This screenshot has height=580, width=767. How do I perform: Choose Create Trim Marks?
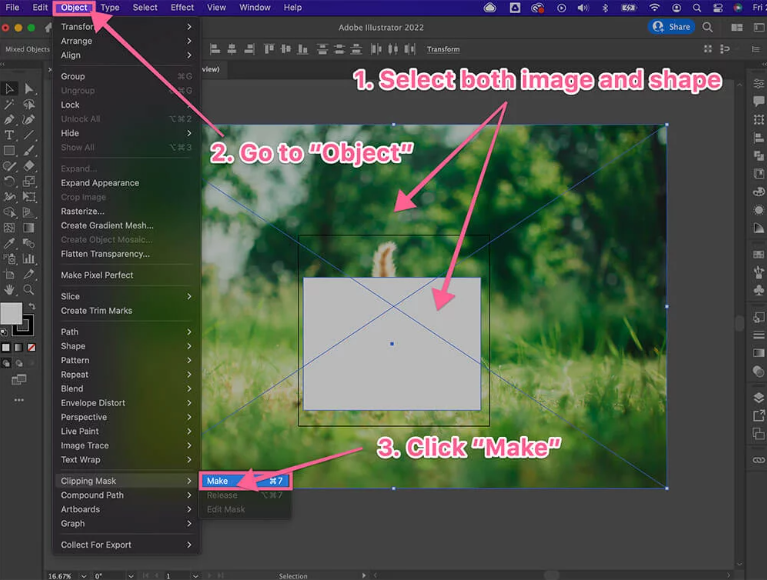coord(126,311)
